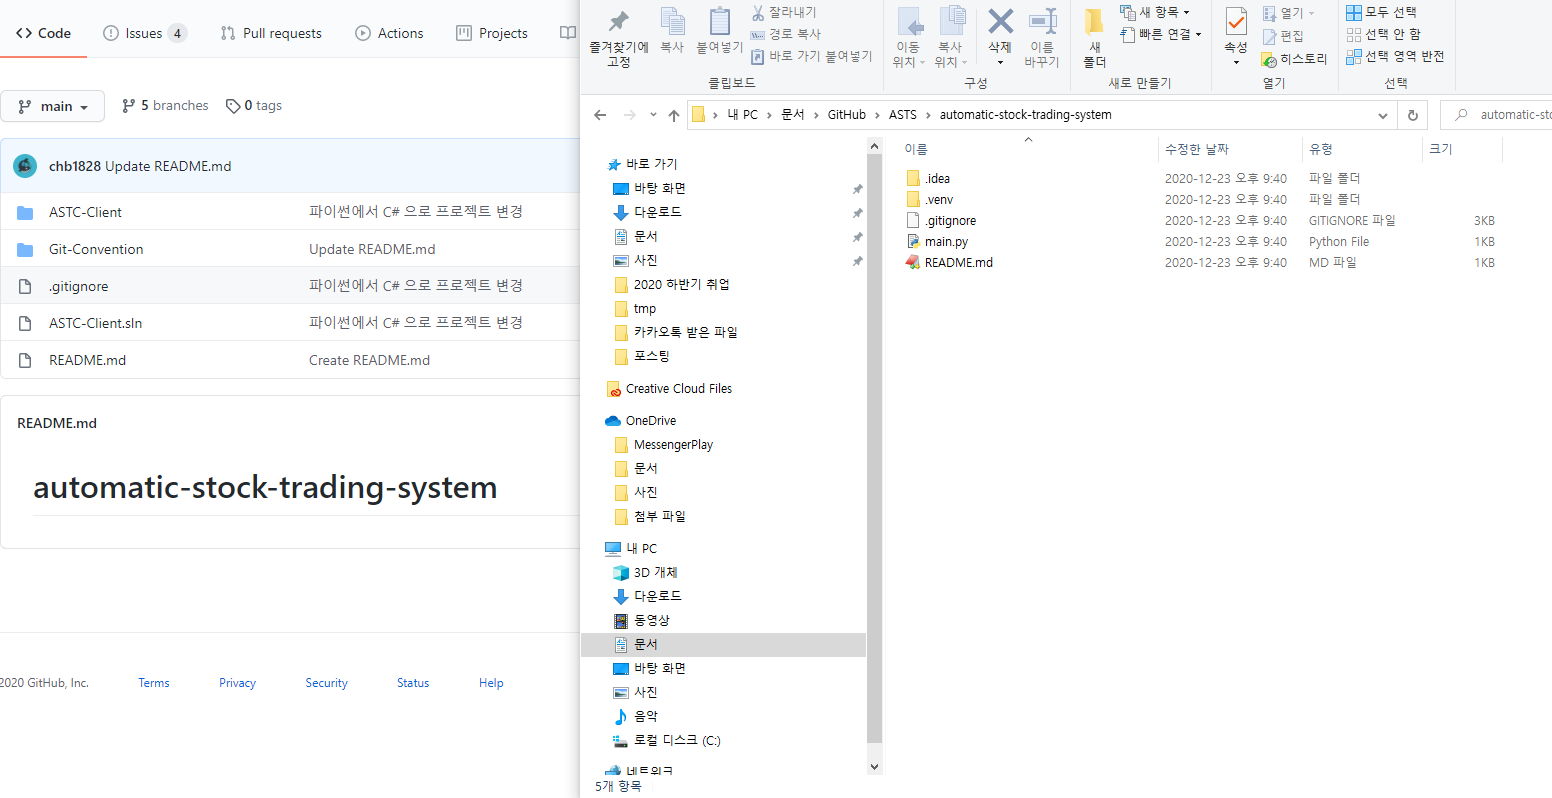Open the ASTC-Client folder on GitHub
The height and width of the screenshot is (798, 1552).
click(85, 212)
